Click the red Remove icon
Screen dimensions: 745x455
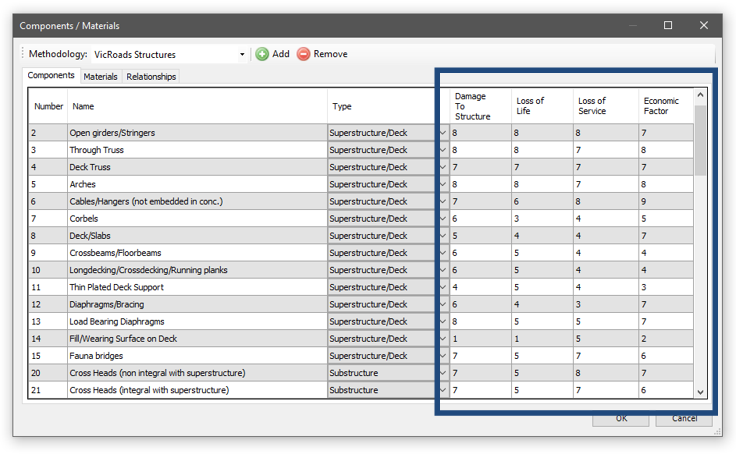pos(303,54)
